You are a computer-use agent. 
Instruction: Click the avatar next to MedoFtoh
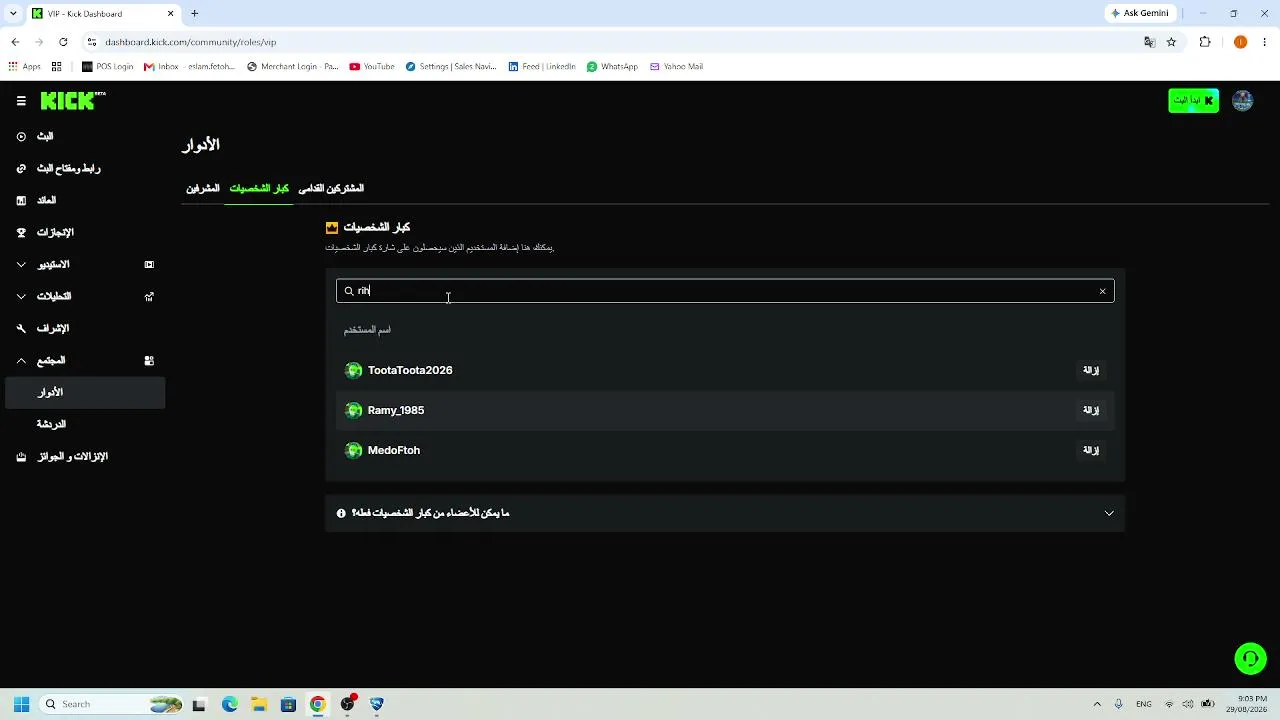pos(353,450)
